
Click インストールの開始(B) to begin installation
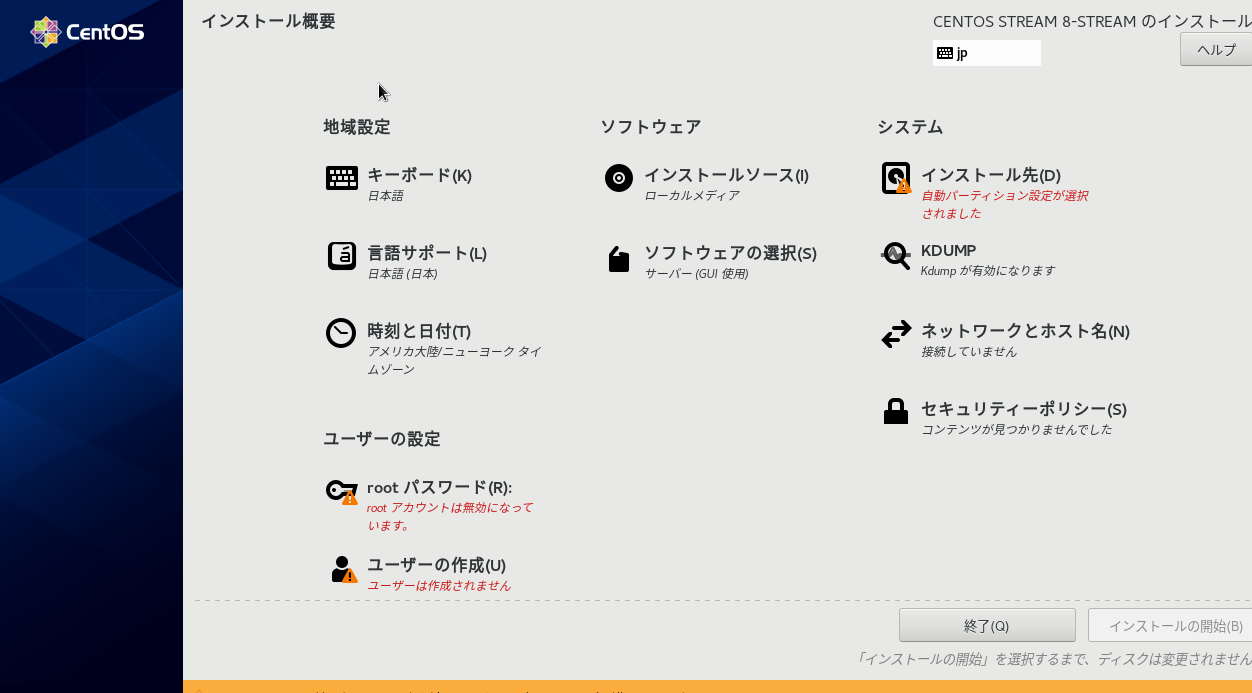pyautogui.click(x=1177, y=624)
